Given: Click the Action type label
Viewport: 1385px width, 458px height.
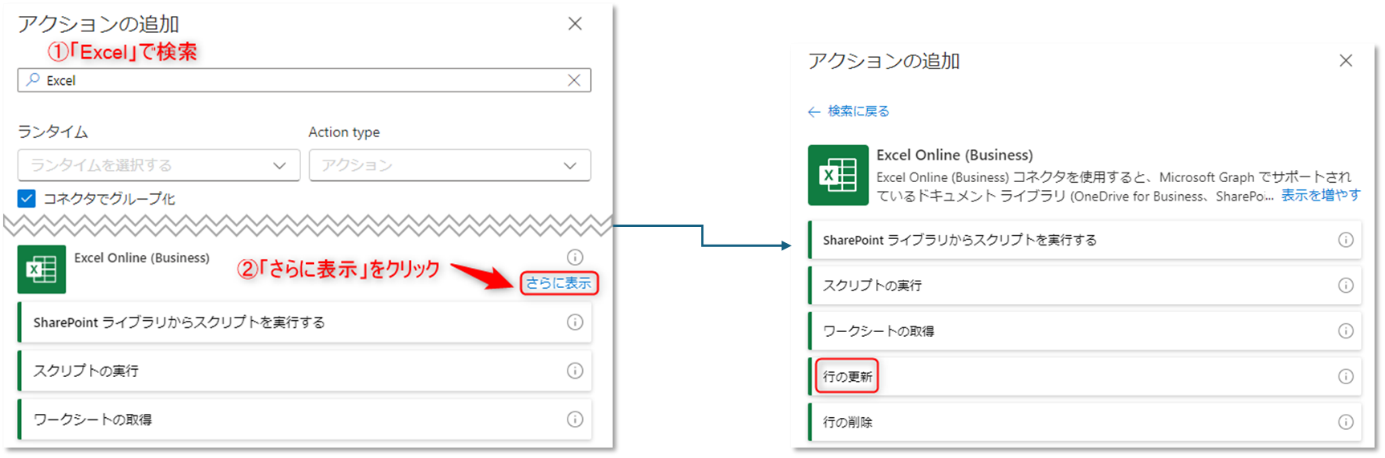Looking at the screenshot, I should click(x=344, y=132).
